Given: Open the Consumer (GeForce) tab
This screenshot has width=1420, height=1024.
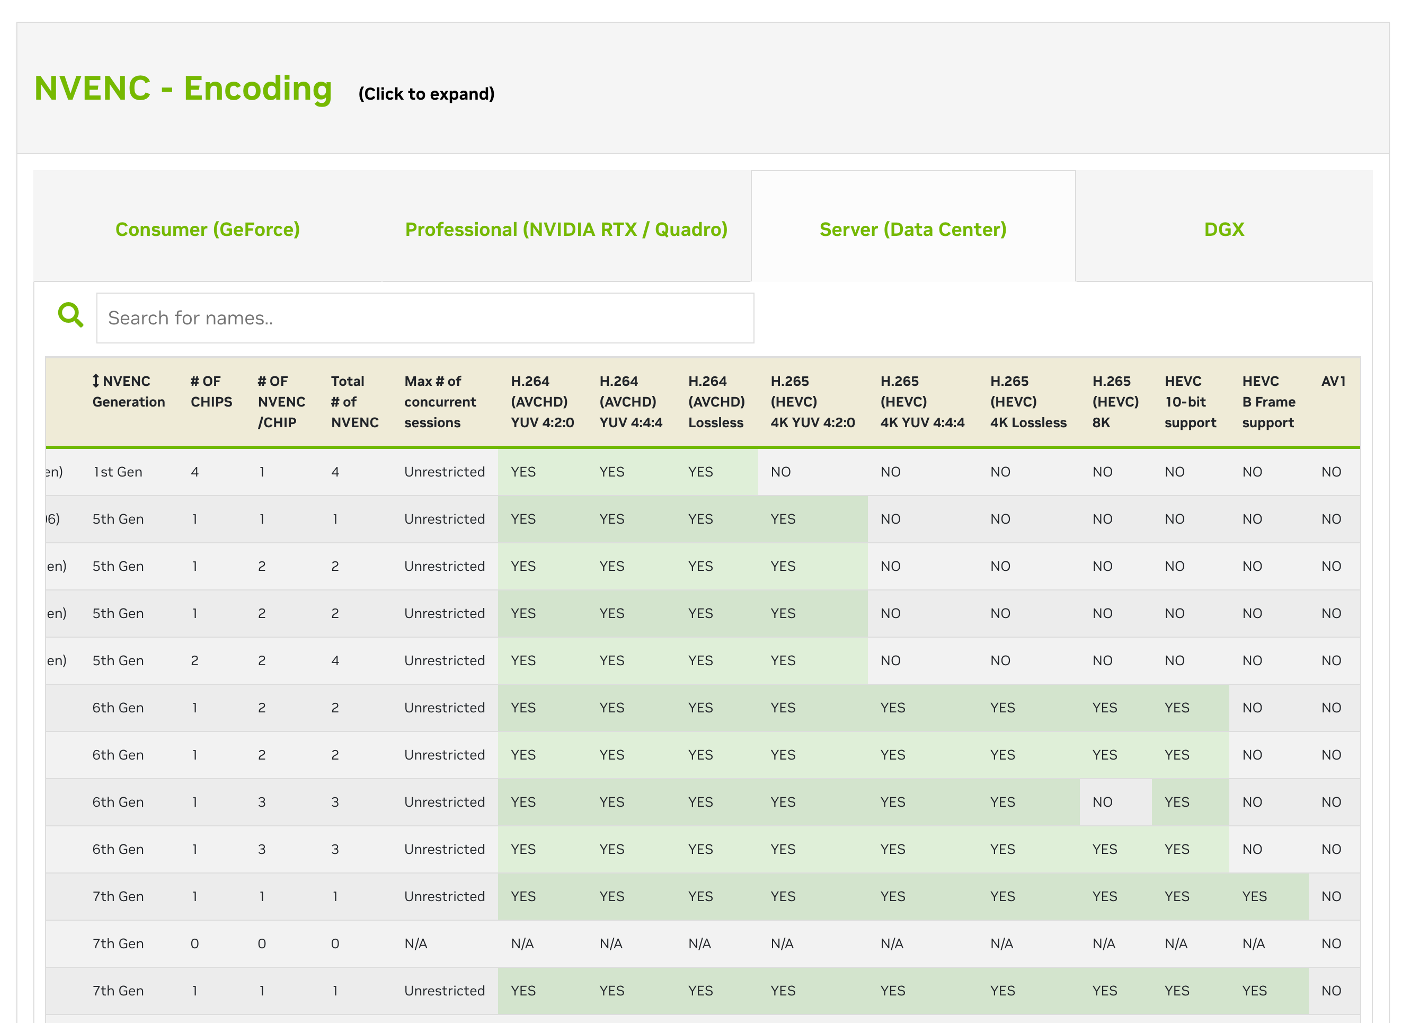Looking at the screenshot, I should [x=208, y=229].
